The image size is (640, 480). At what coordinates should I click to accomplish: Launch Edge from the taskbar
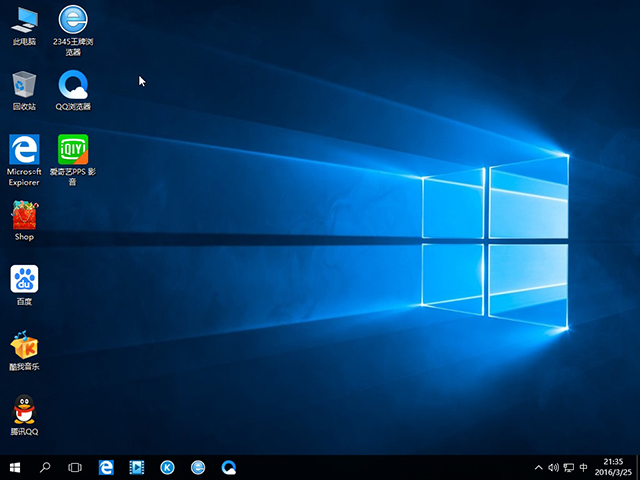pyautogui.click(x=106, y=467)
